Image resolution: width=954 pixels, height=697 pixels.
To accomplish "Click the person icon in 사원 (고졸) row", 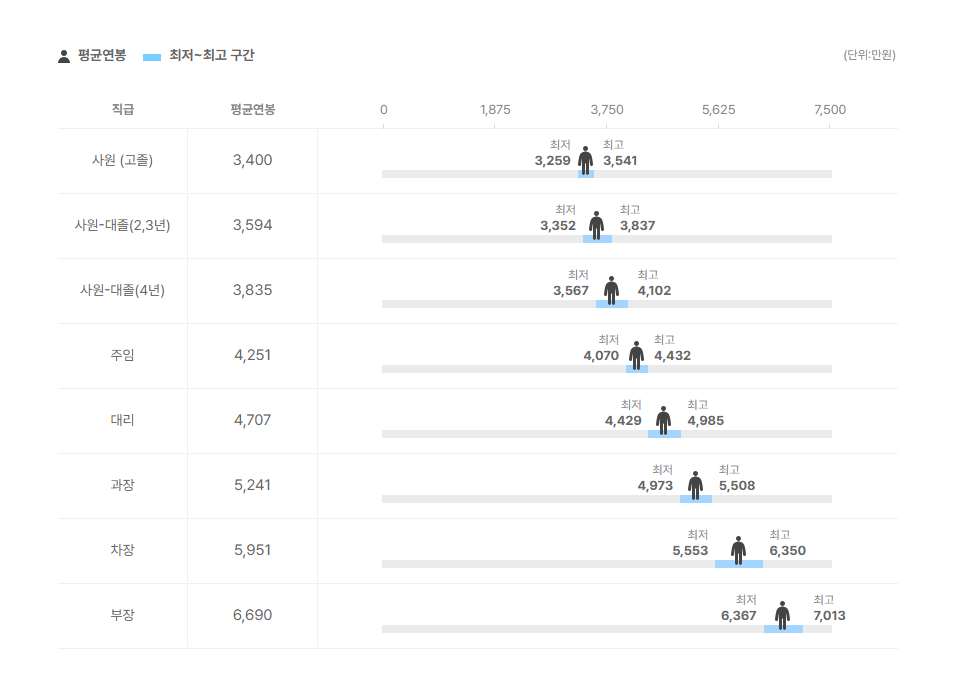I will pyautogui.click(x=586, y=159).
